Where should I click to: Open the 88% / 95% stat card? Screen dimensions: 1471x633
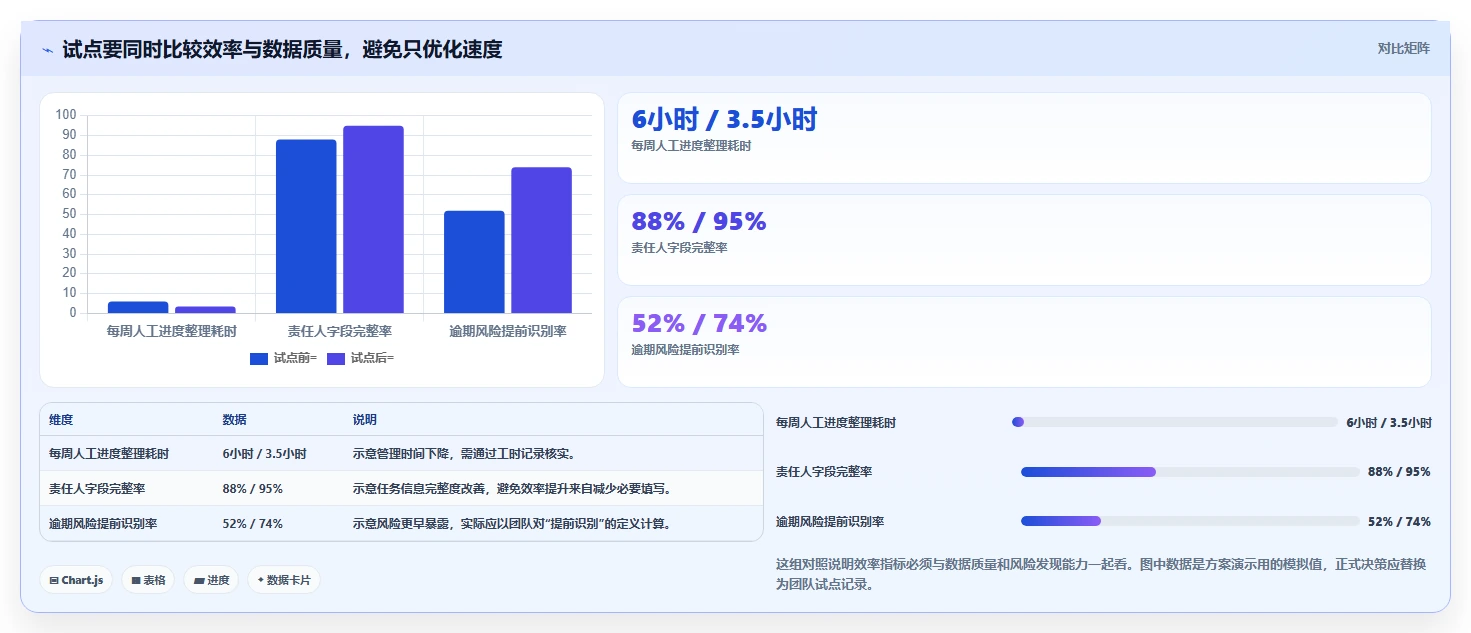click(1024, 240)
